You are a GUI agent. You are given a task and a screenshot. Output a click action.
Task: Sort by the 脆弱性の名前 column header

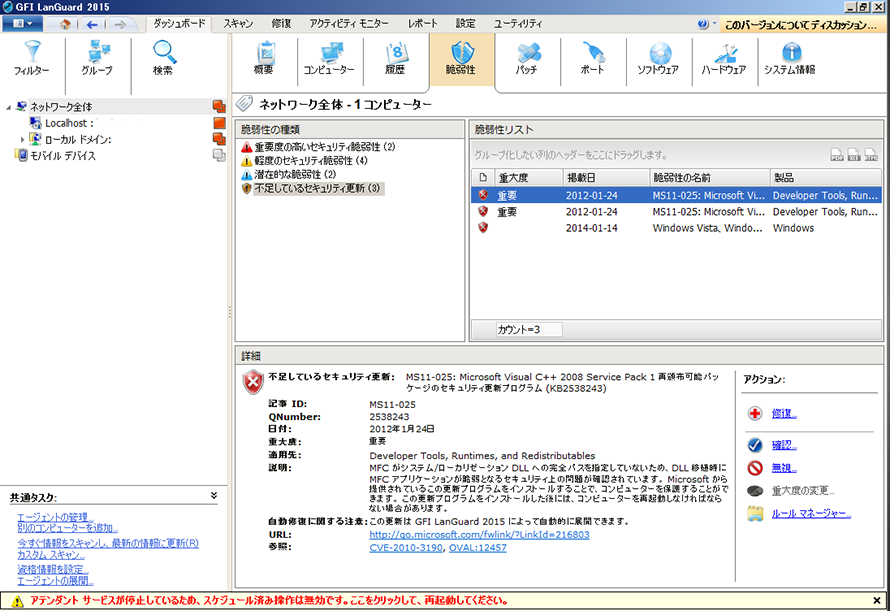pyautogui.click(x=709, y=178)
